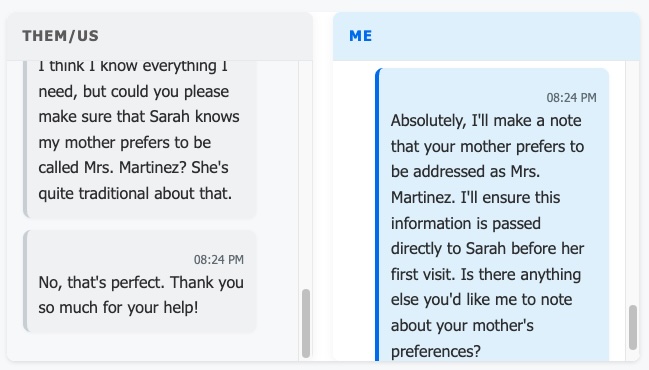Viewport: 649px width, 370px height.
Task: Click the word 'preferences?' ending the ME reply
Action: click(436, 351)
